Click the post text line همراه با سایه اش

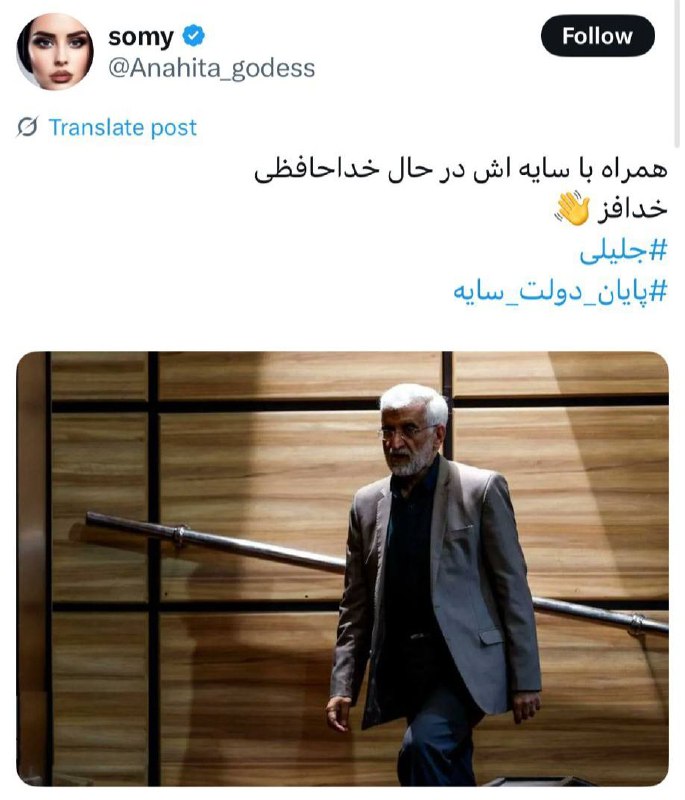[x=461, y=170]
